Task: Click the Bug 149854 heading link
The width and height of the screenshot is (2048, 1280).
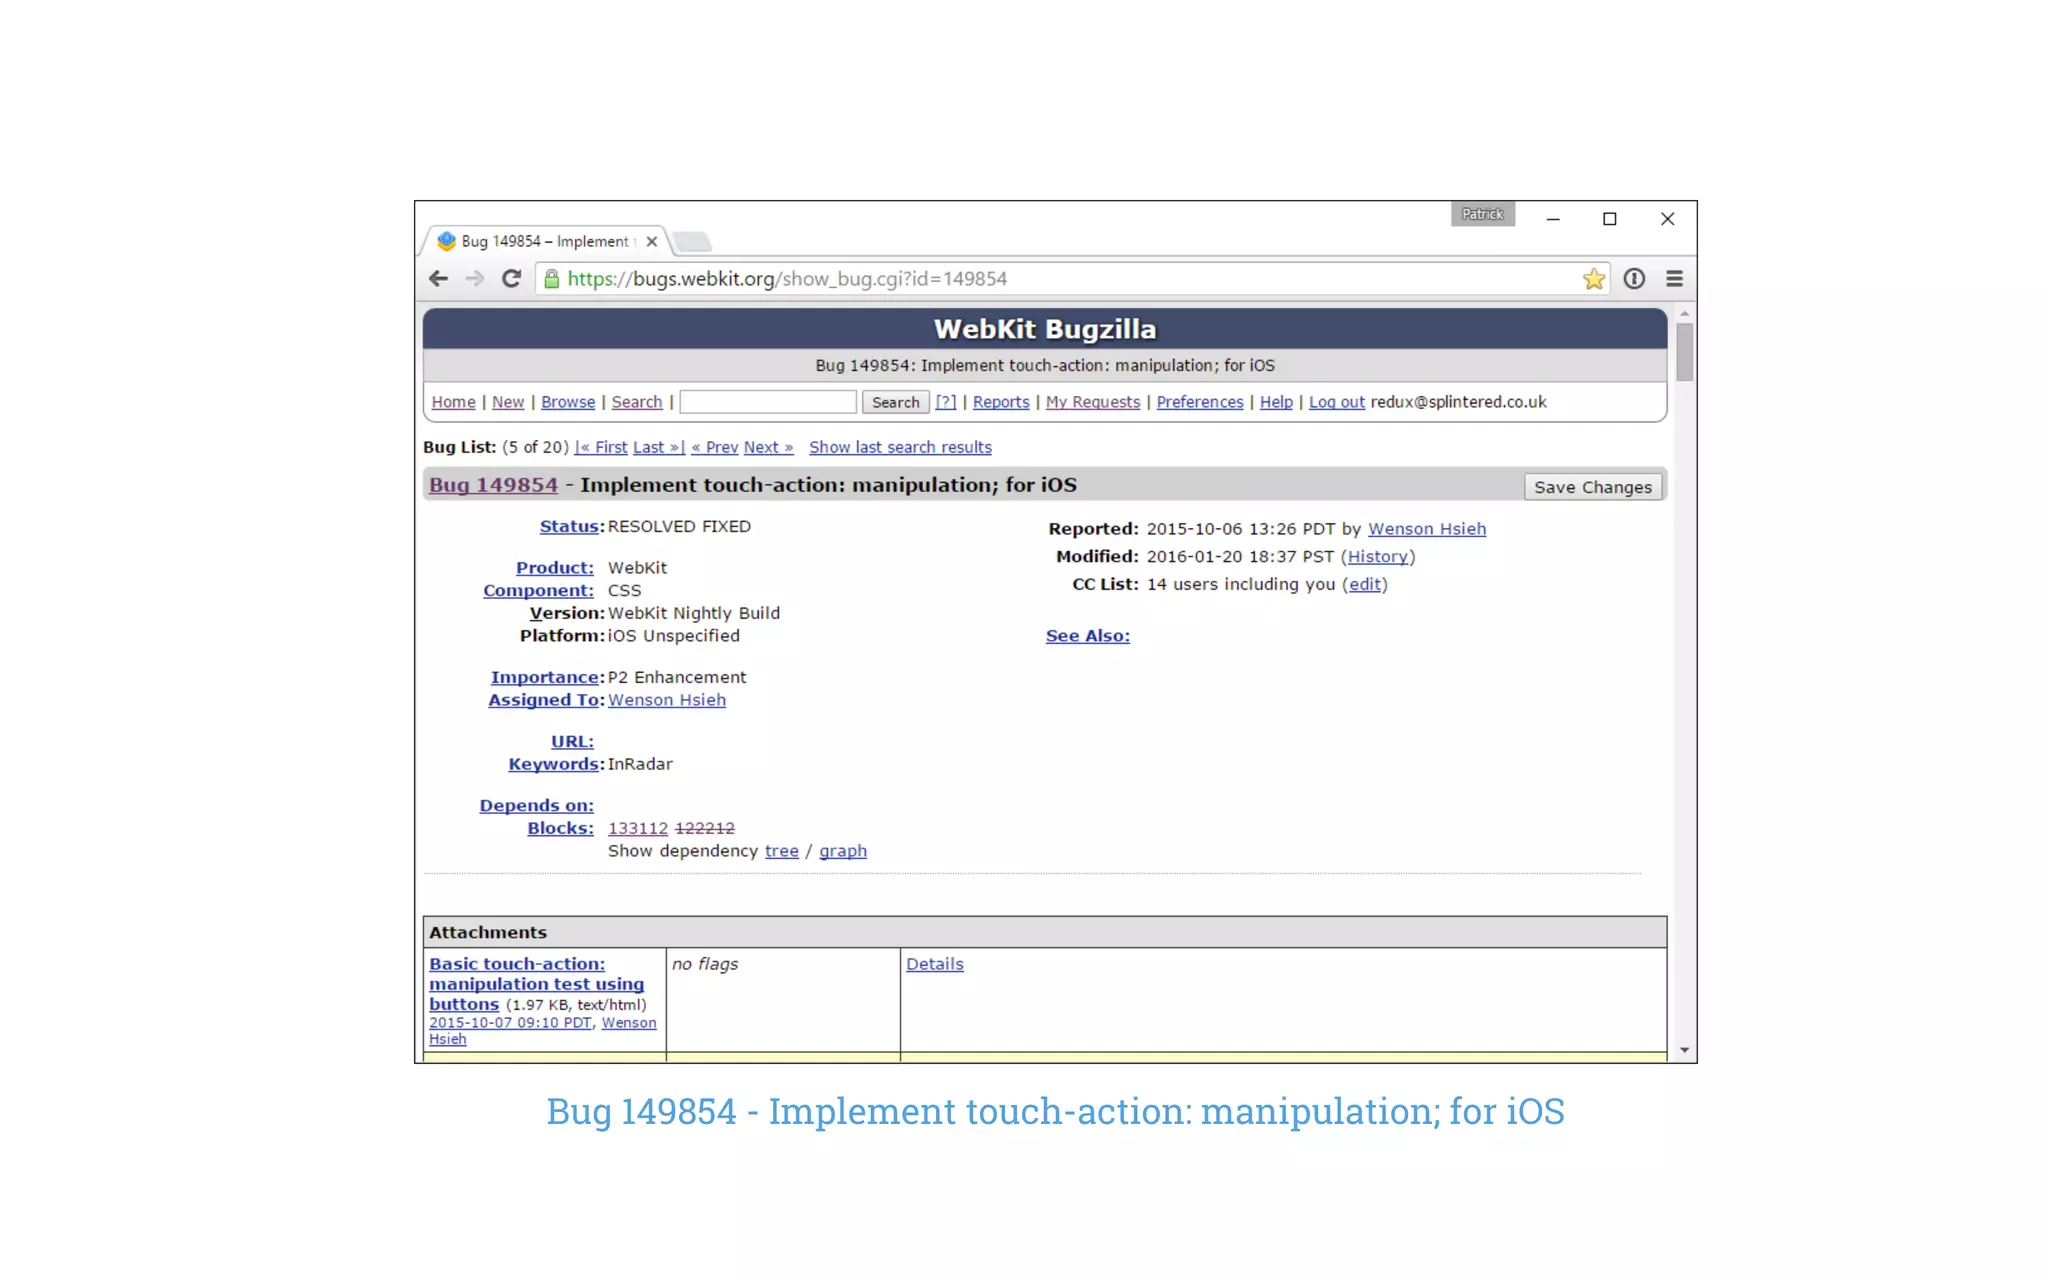Action: tap(493, 485)
